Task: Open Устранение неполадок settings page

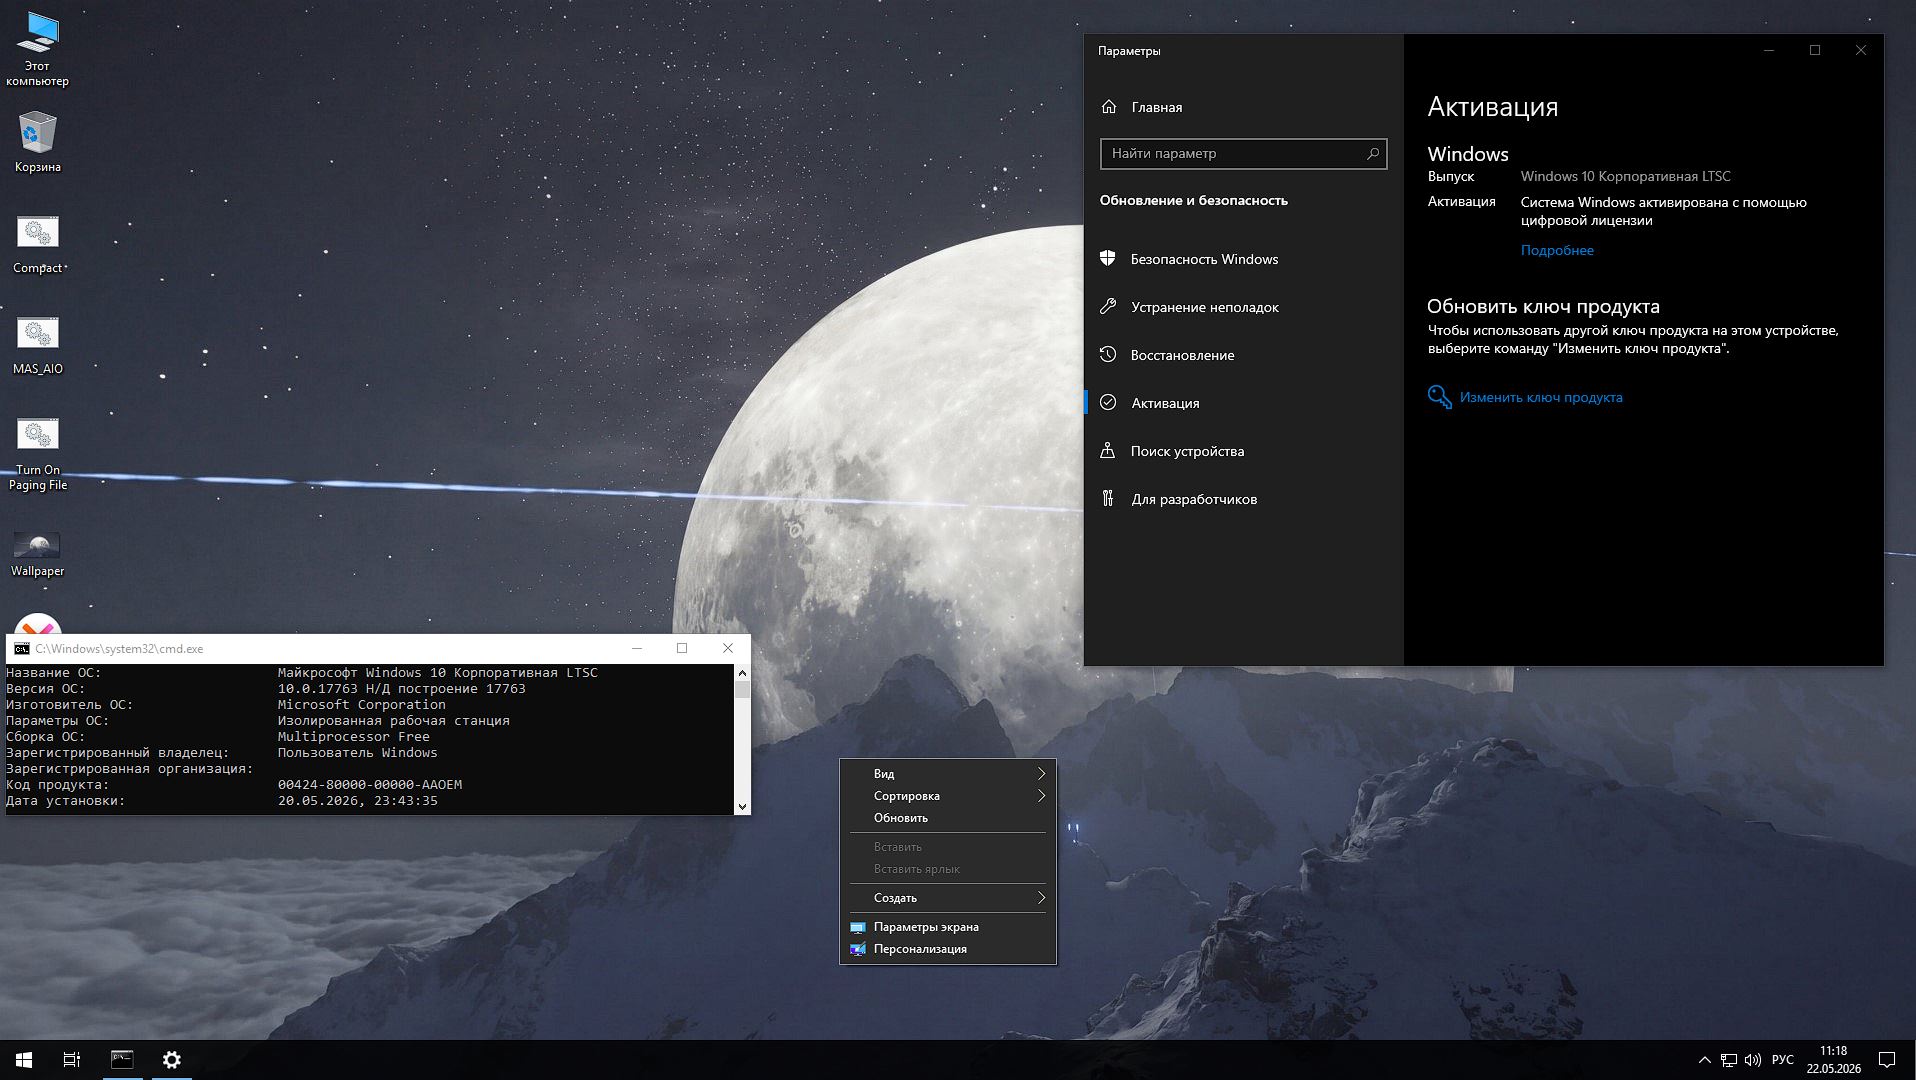Action: [1243, 307]
